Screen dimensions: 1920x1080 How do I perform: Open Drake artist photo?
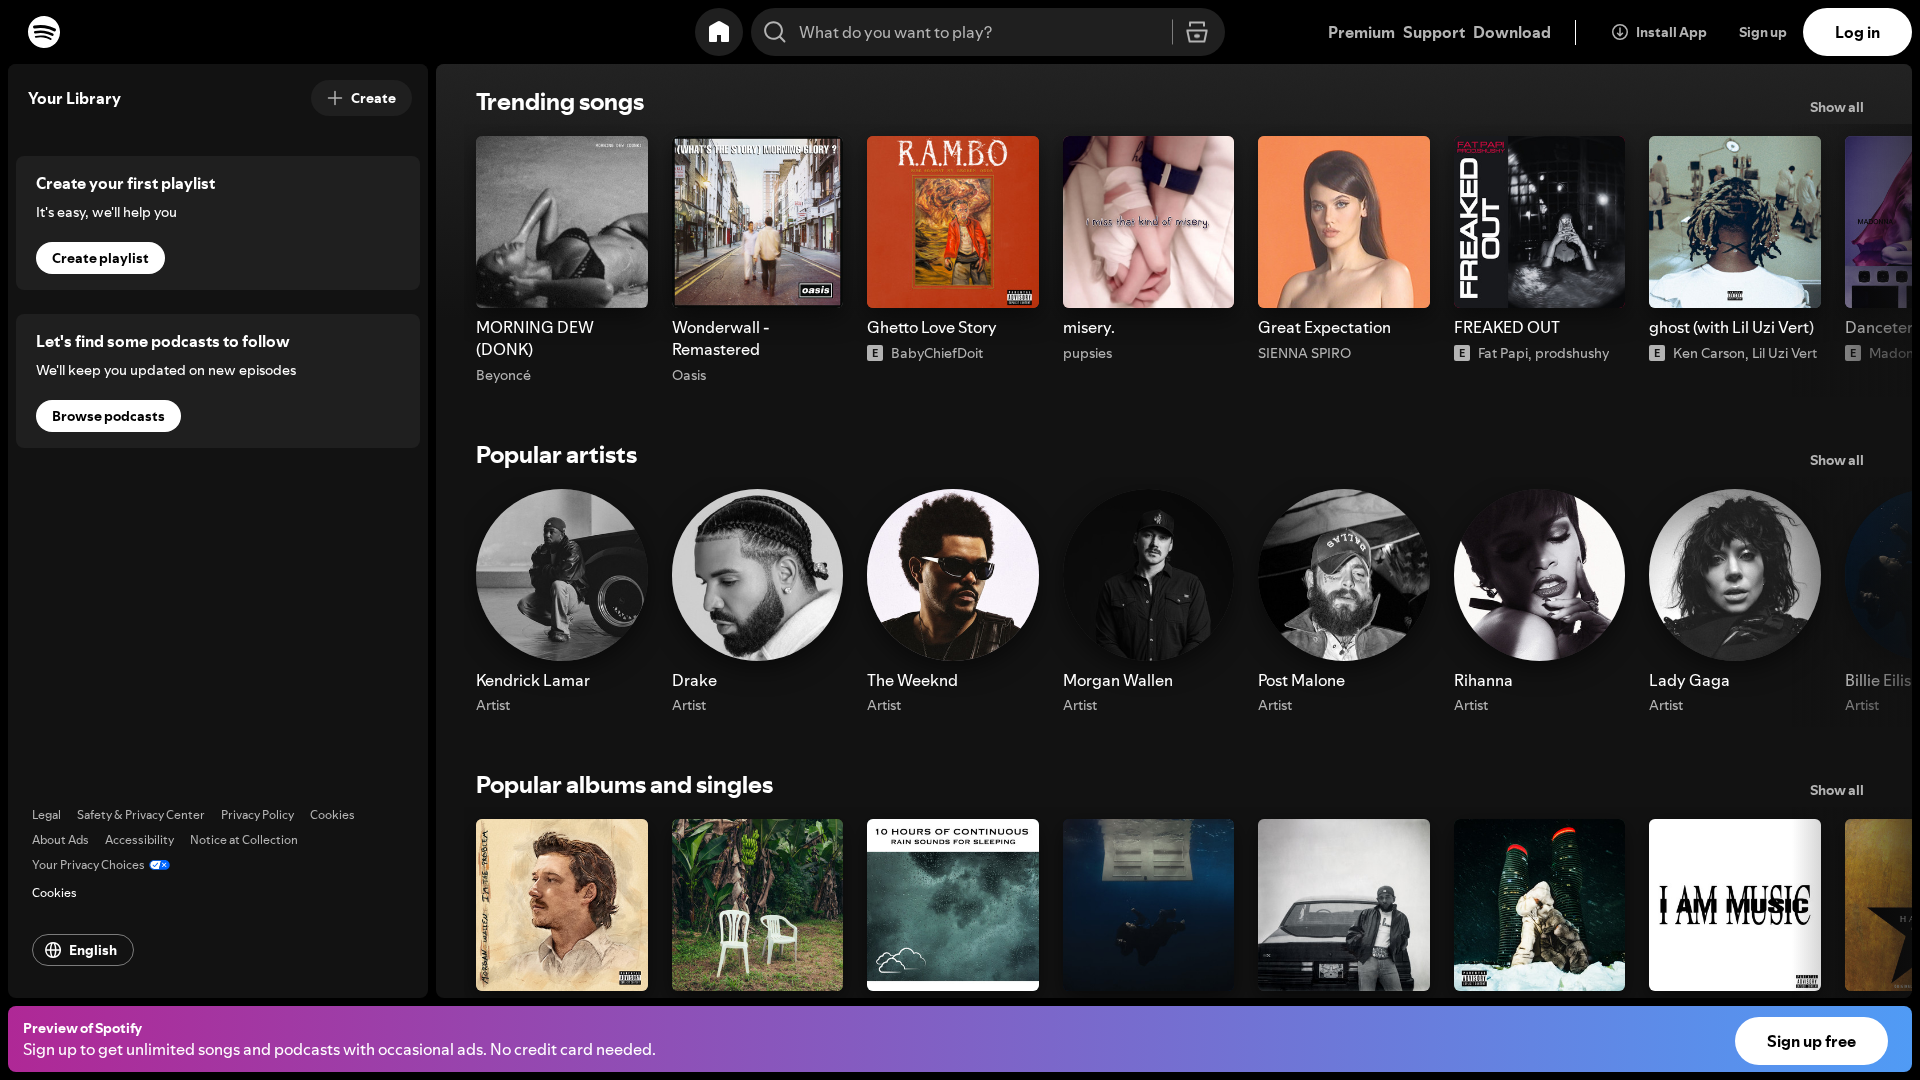(x=757, y=575)
